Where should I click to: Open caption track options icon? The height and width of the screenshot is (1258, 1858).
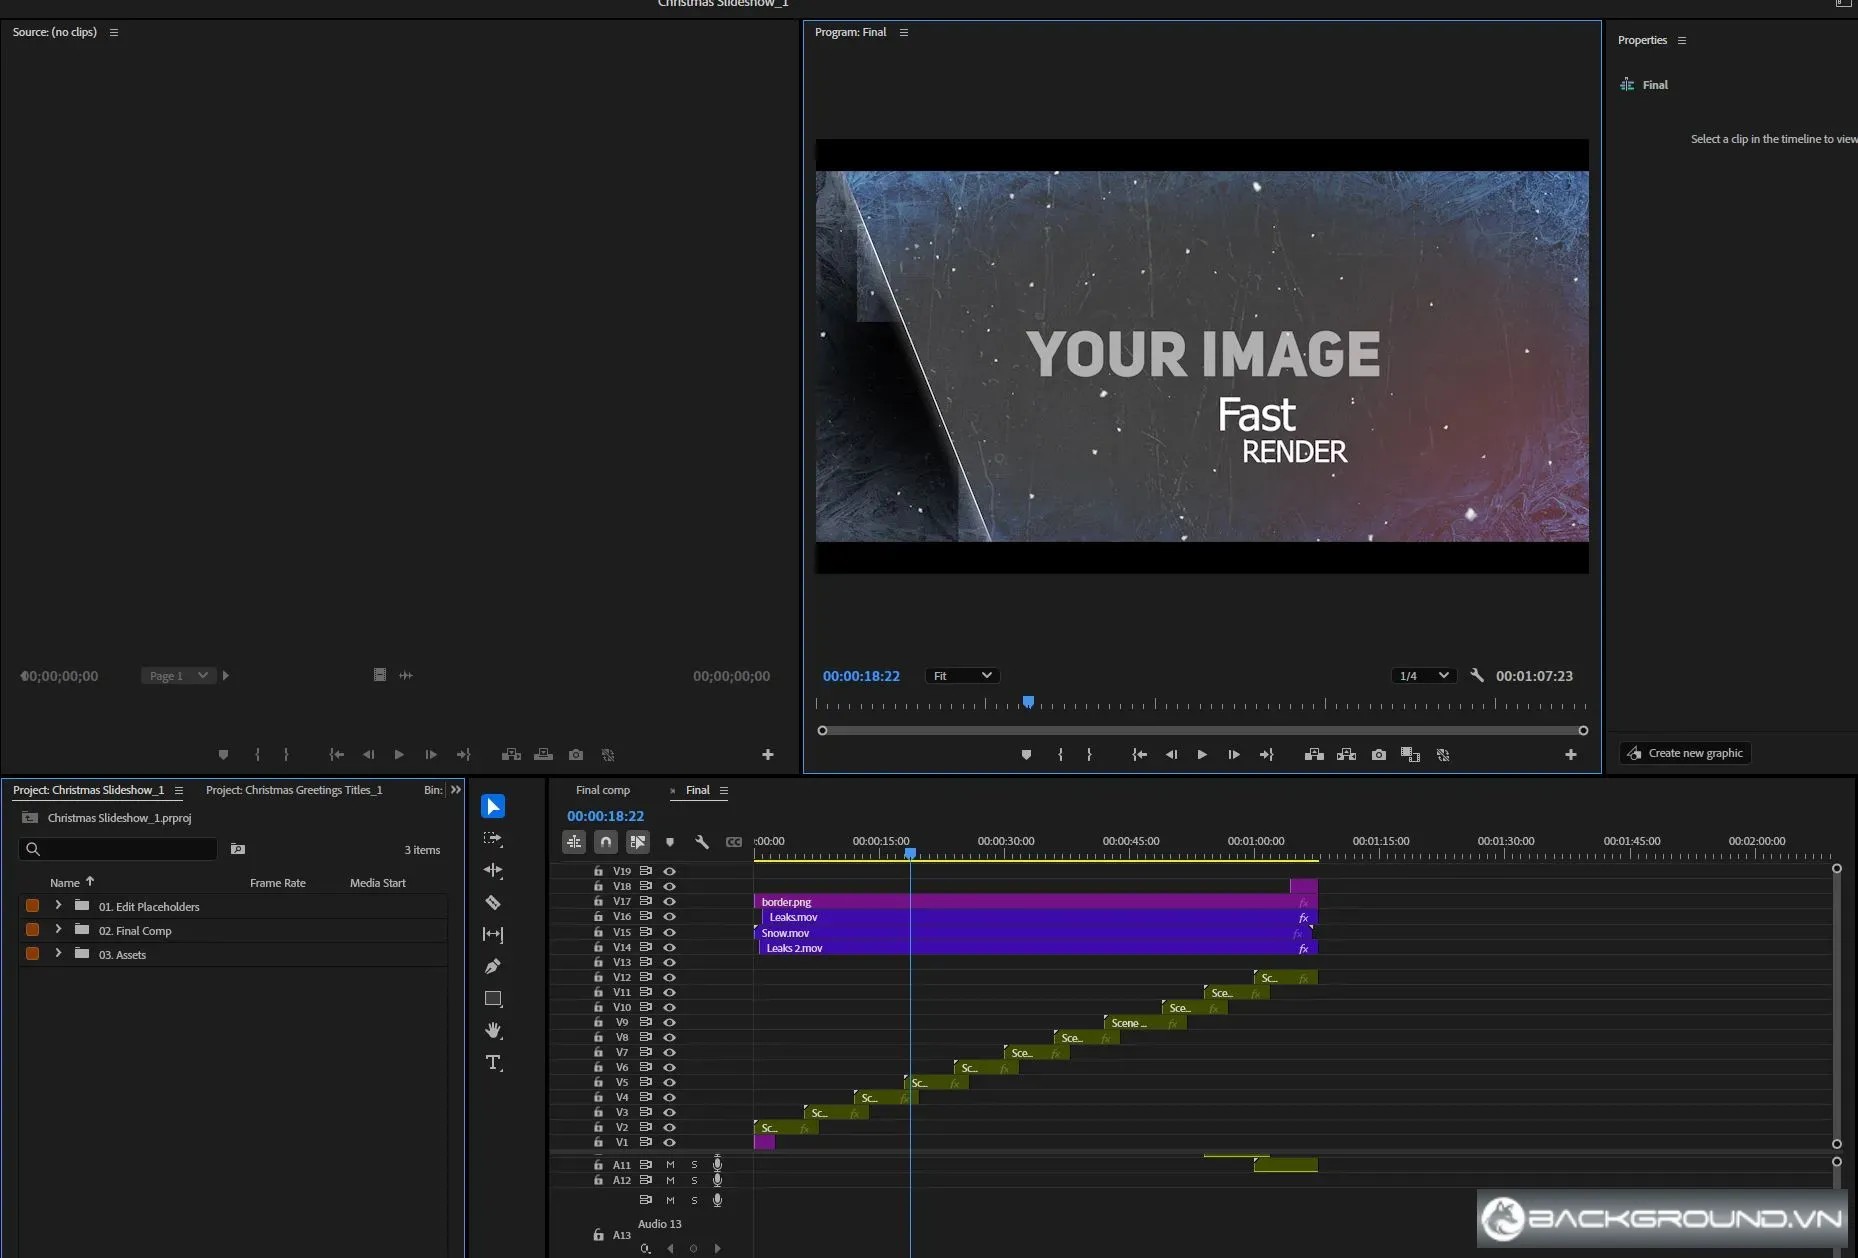[734, 842]
